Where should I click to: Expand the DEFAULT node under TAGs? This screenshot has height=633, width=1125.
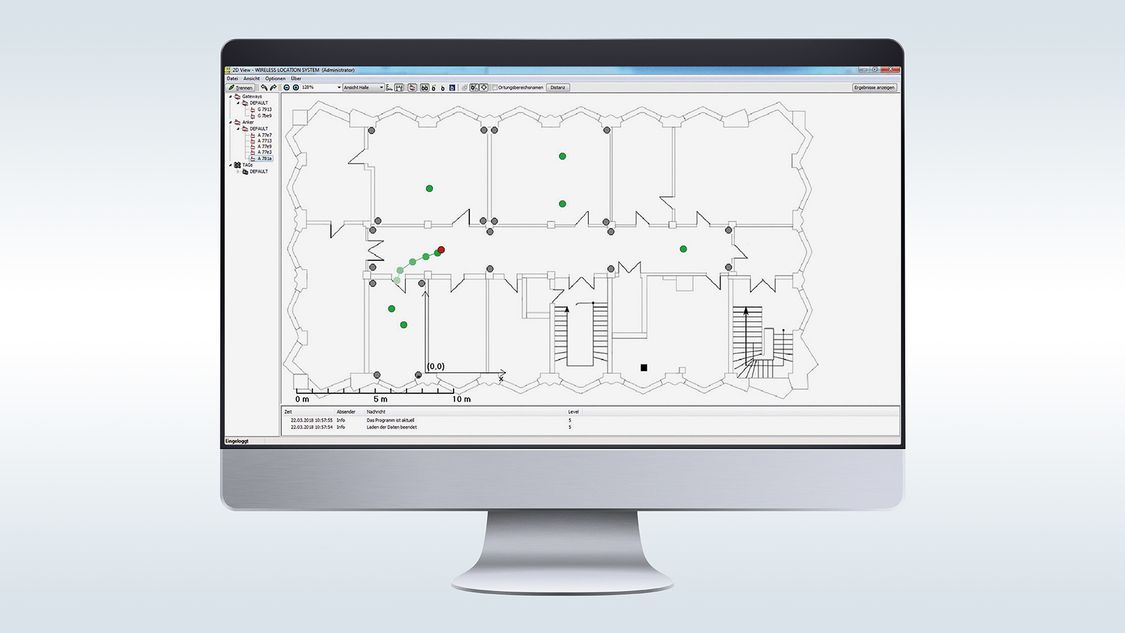237,172
